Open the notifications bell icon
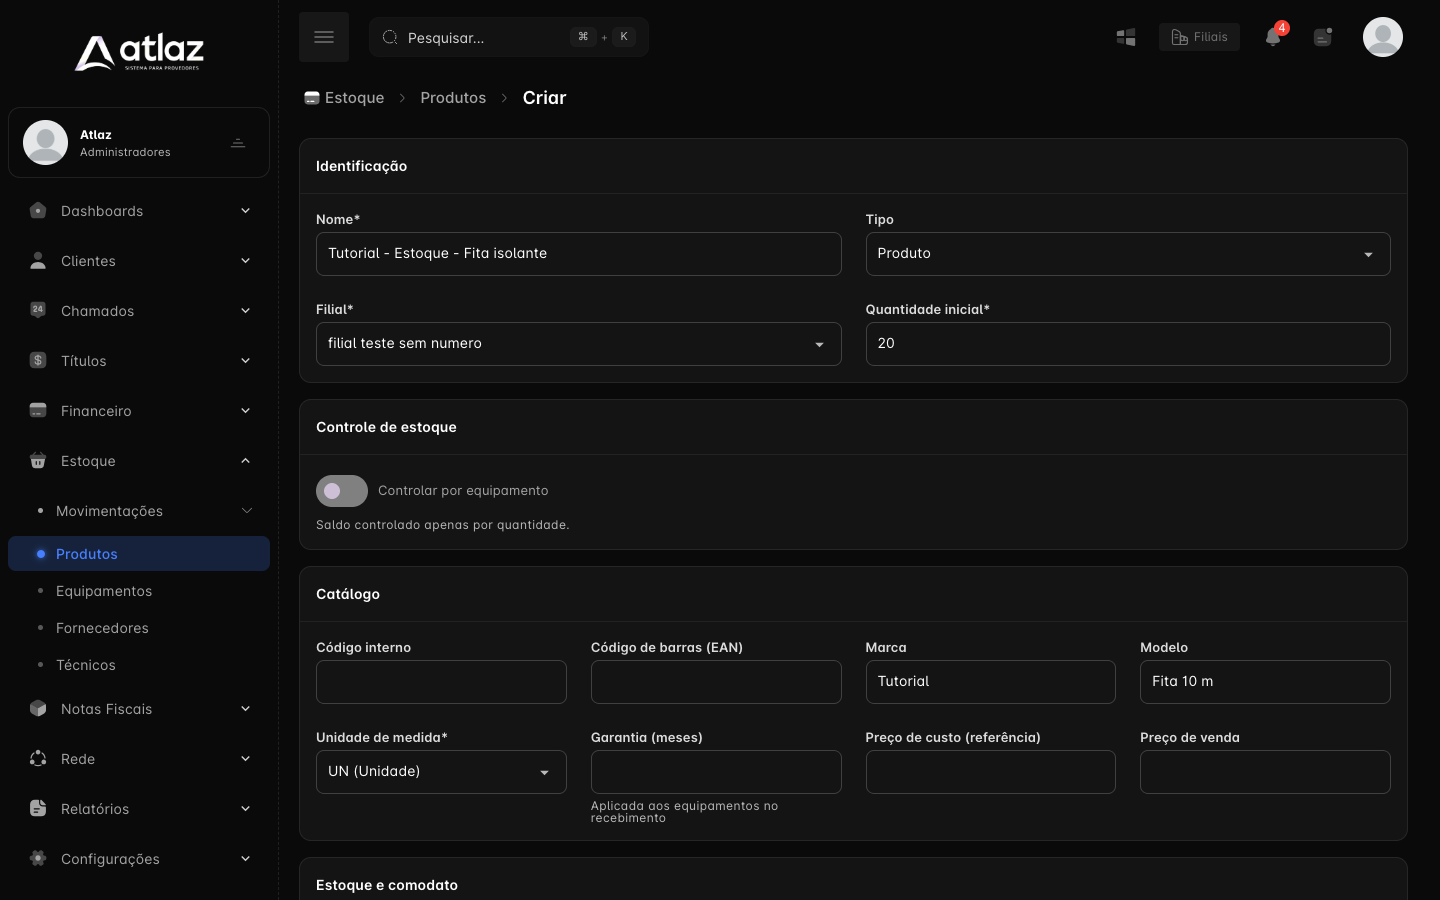 1272,37
